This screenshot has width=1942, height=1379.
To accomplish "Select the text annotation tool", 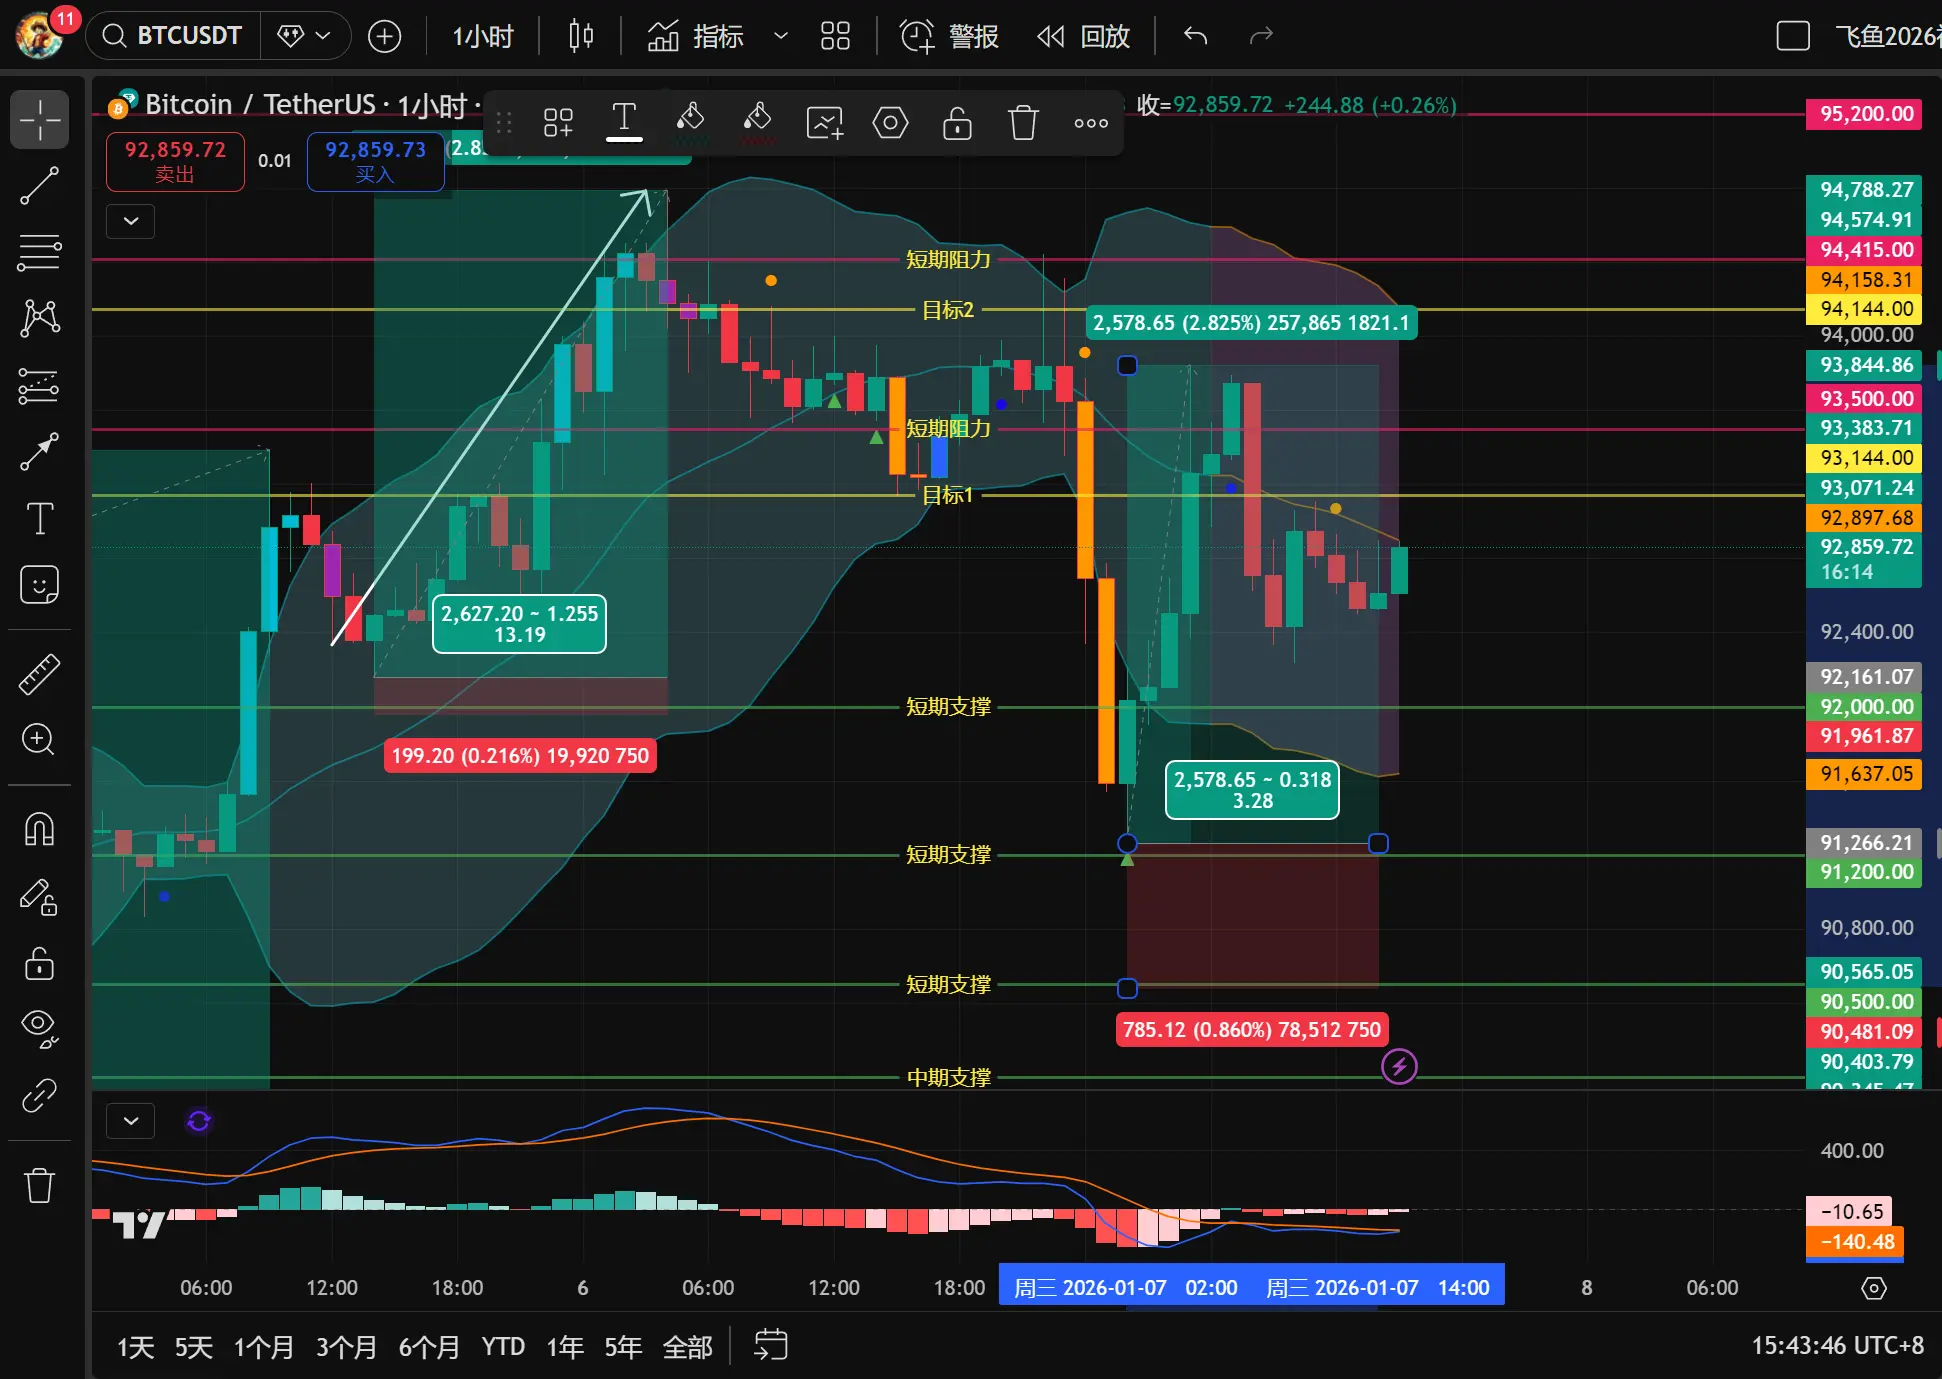I will pos(39,519).
